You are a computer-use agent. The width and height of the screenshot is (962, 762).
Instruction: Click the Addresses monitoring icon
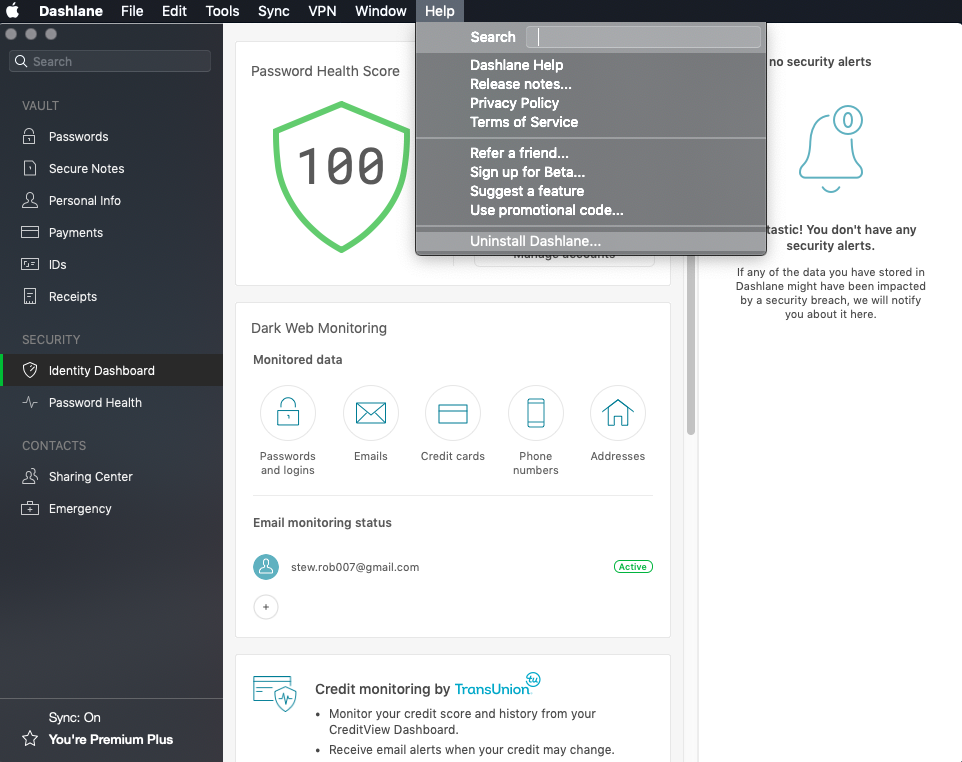click(617, 413)
